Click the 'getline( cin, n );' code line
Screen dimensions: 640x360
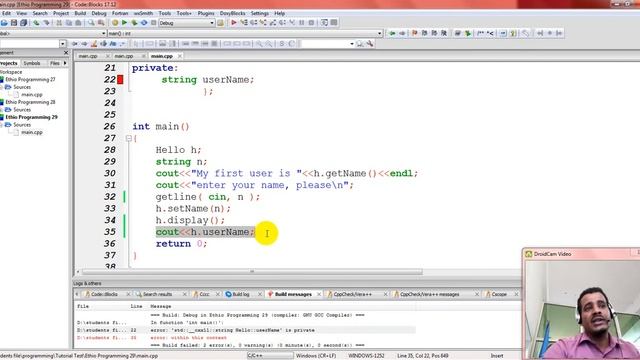tap(207, 197)
